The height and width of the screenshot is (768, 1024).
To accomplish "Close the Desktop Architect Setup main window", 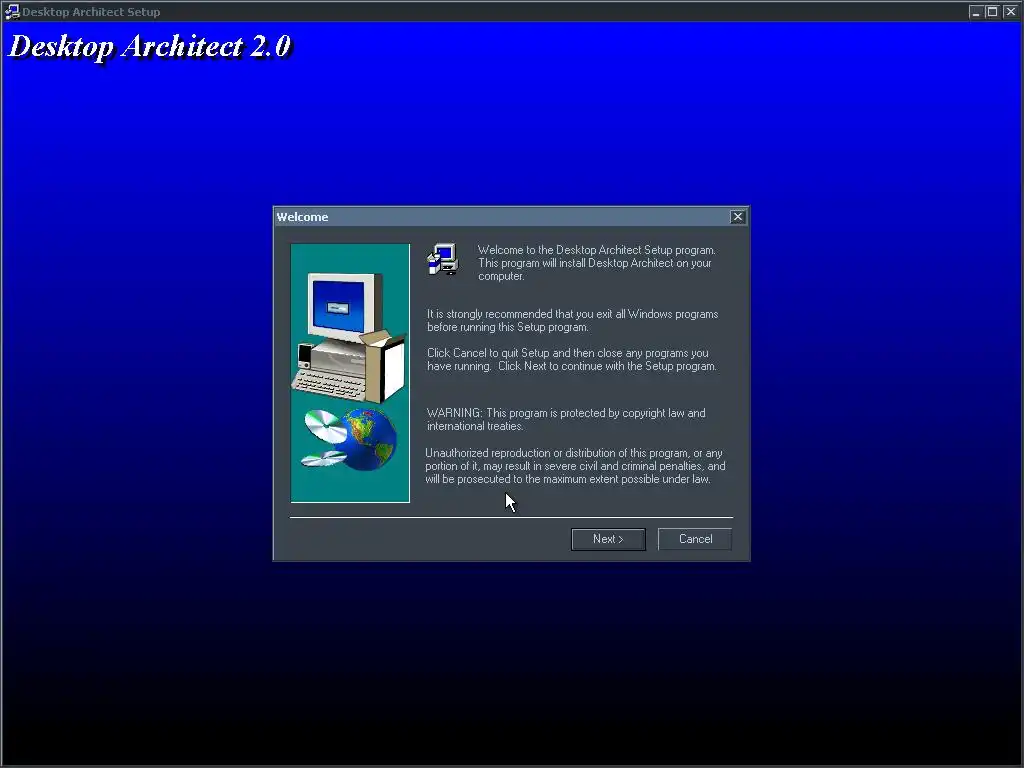I will pos(1010,12).
